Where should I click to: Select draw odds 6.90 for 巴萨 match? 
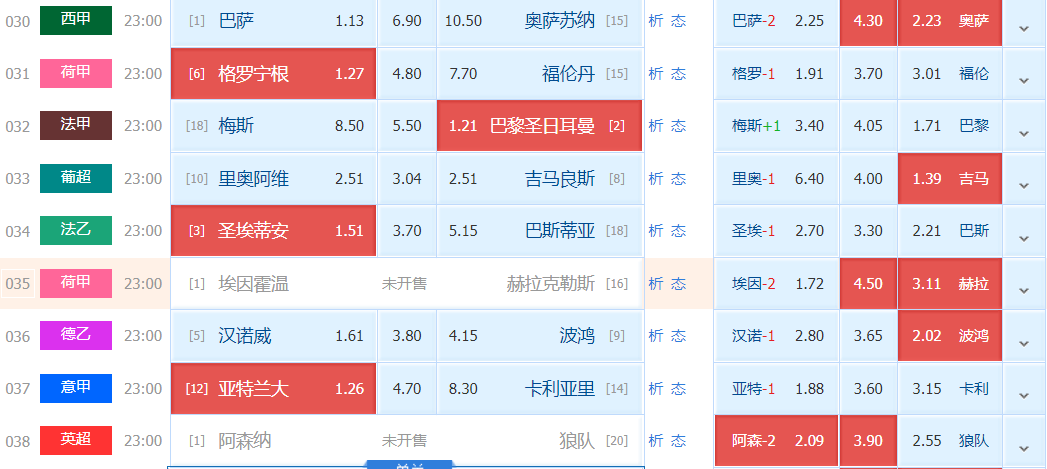pyautogui.click(x=407, y=21)
